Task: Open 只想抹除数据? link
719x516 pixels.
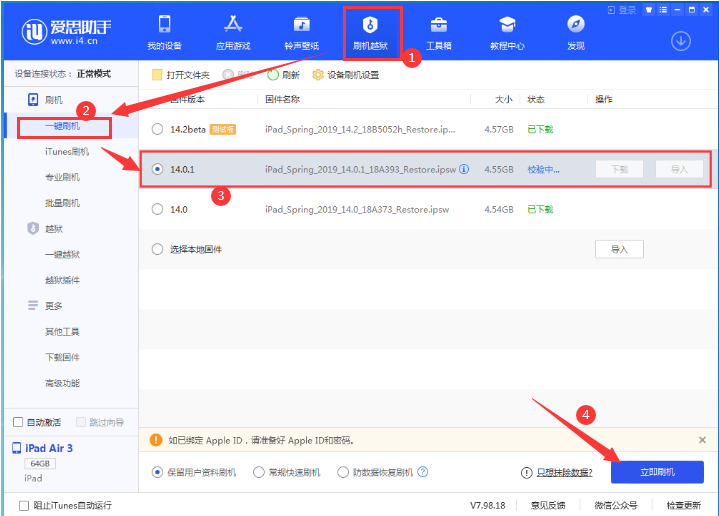Action: 564,472
